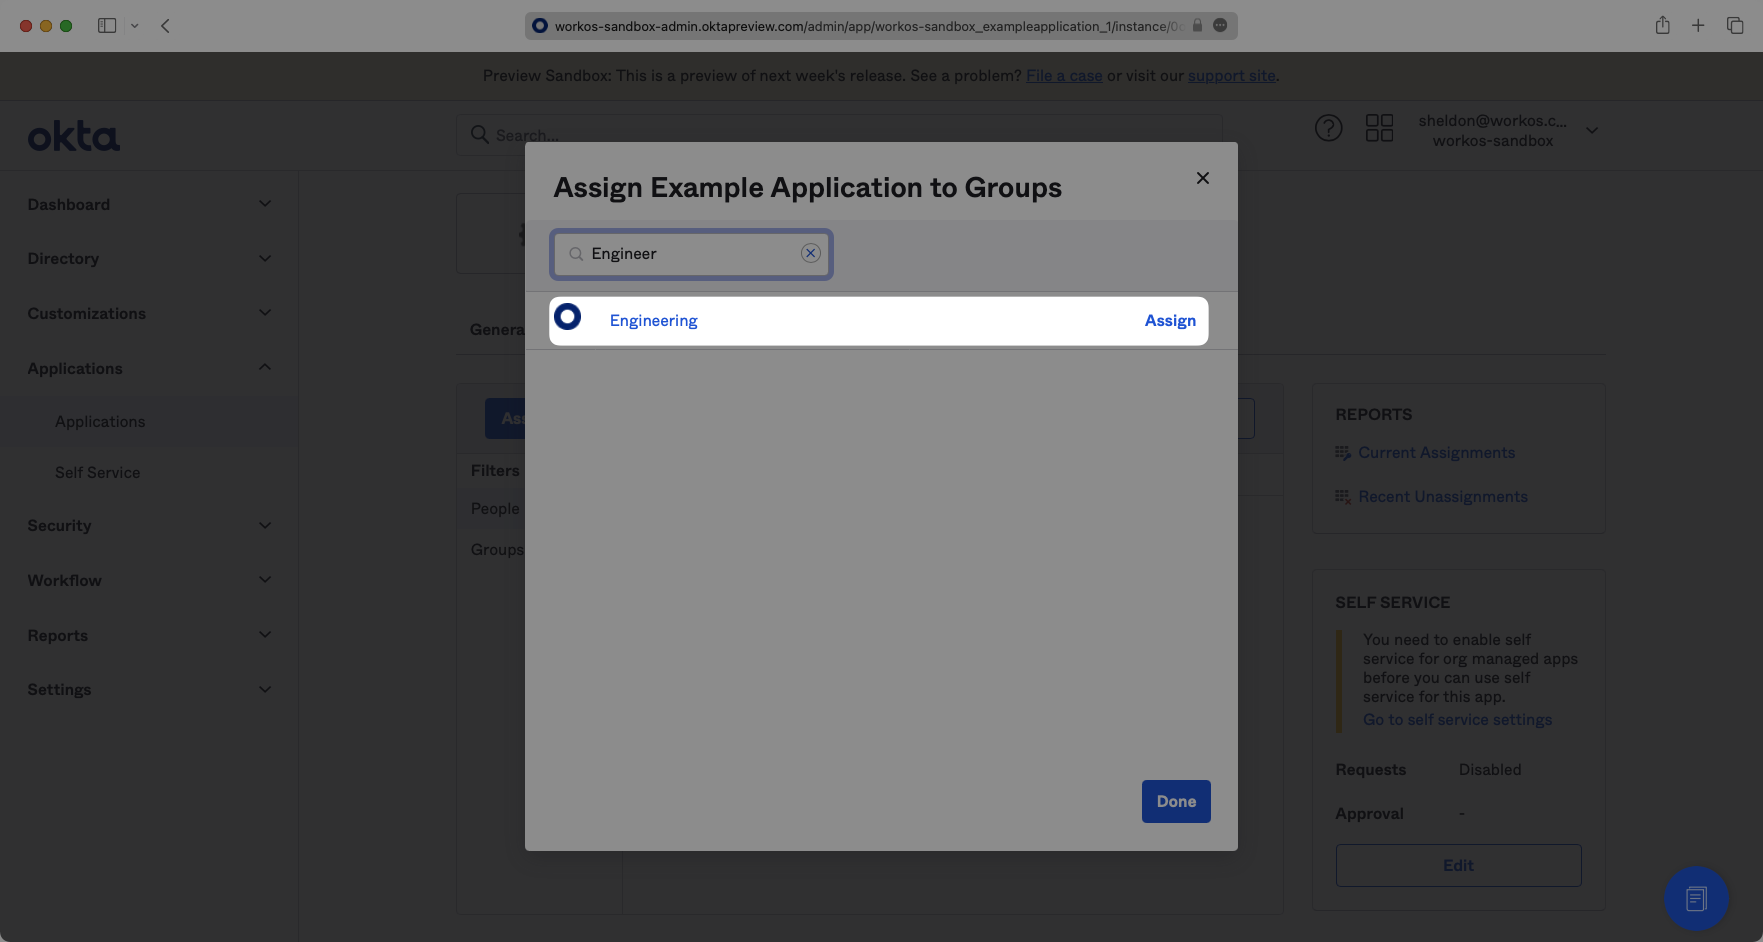Viewport: 1763px width, 942px height.
Task: Open the apps grid icon
Action: [1379, 128]
